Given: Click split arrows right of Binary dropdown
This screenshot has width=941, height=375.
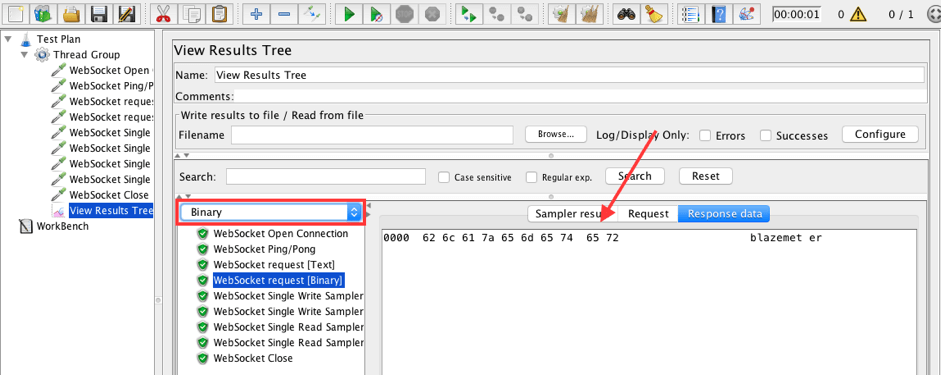Looking at the screenshot, I should 368,211.
